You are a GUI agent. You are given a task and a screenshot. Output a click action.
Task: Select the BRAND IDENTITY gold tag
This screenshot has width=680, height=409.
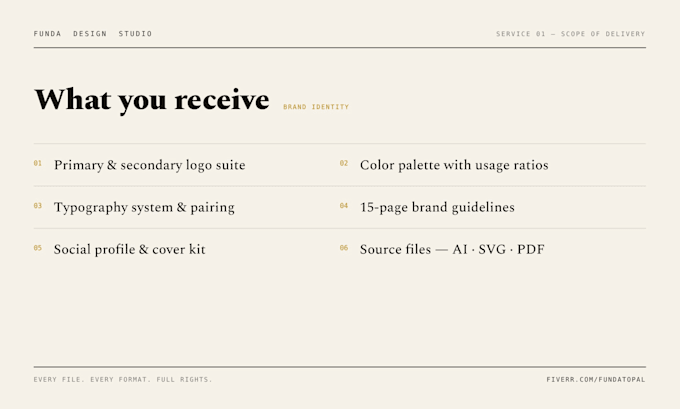316,107
